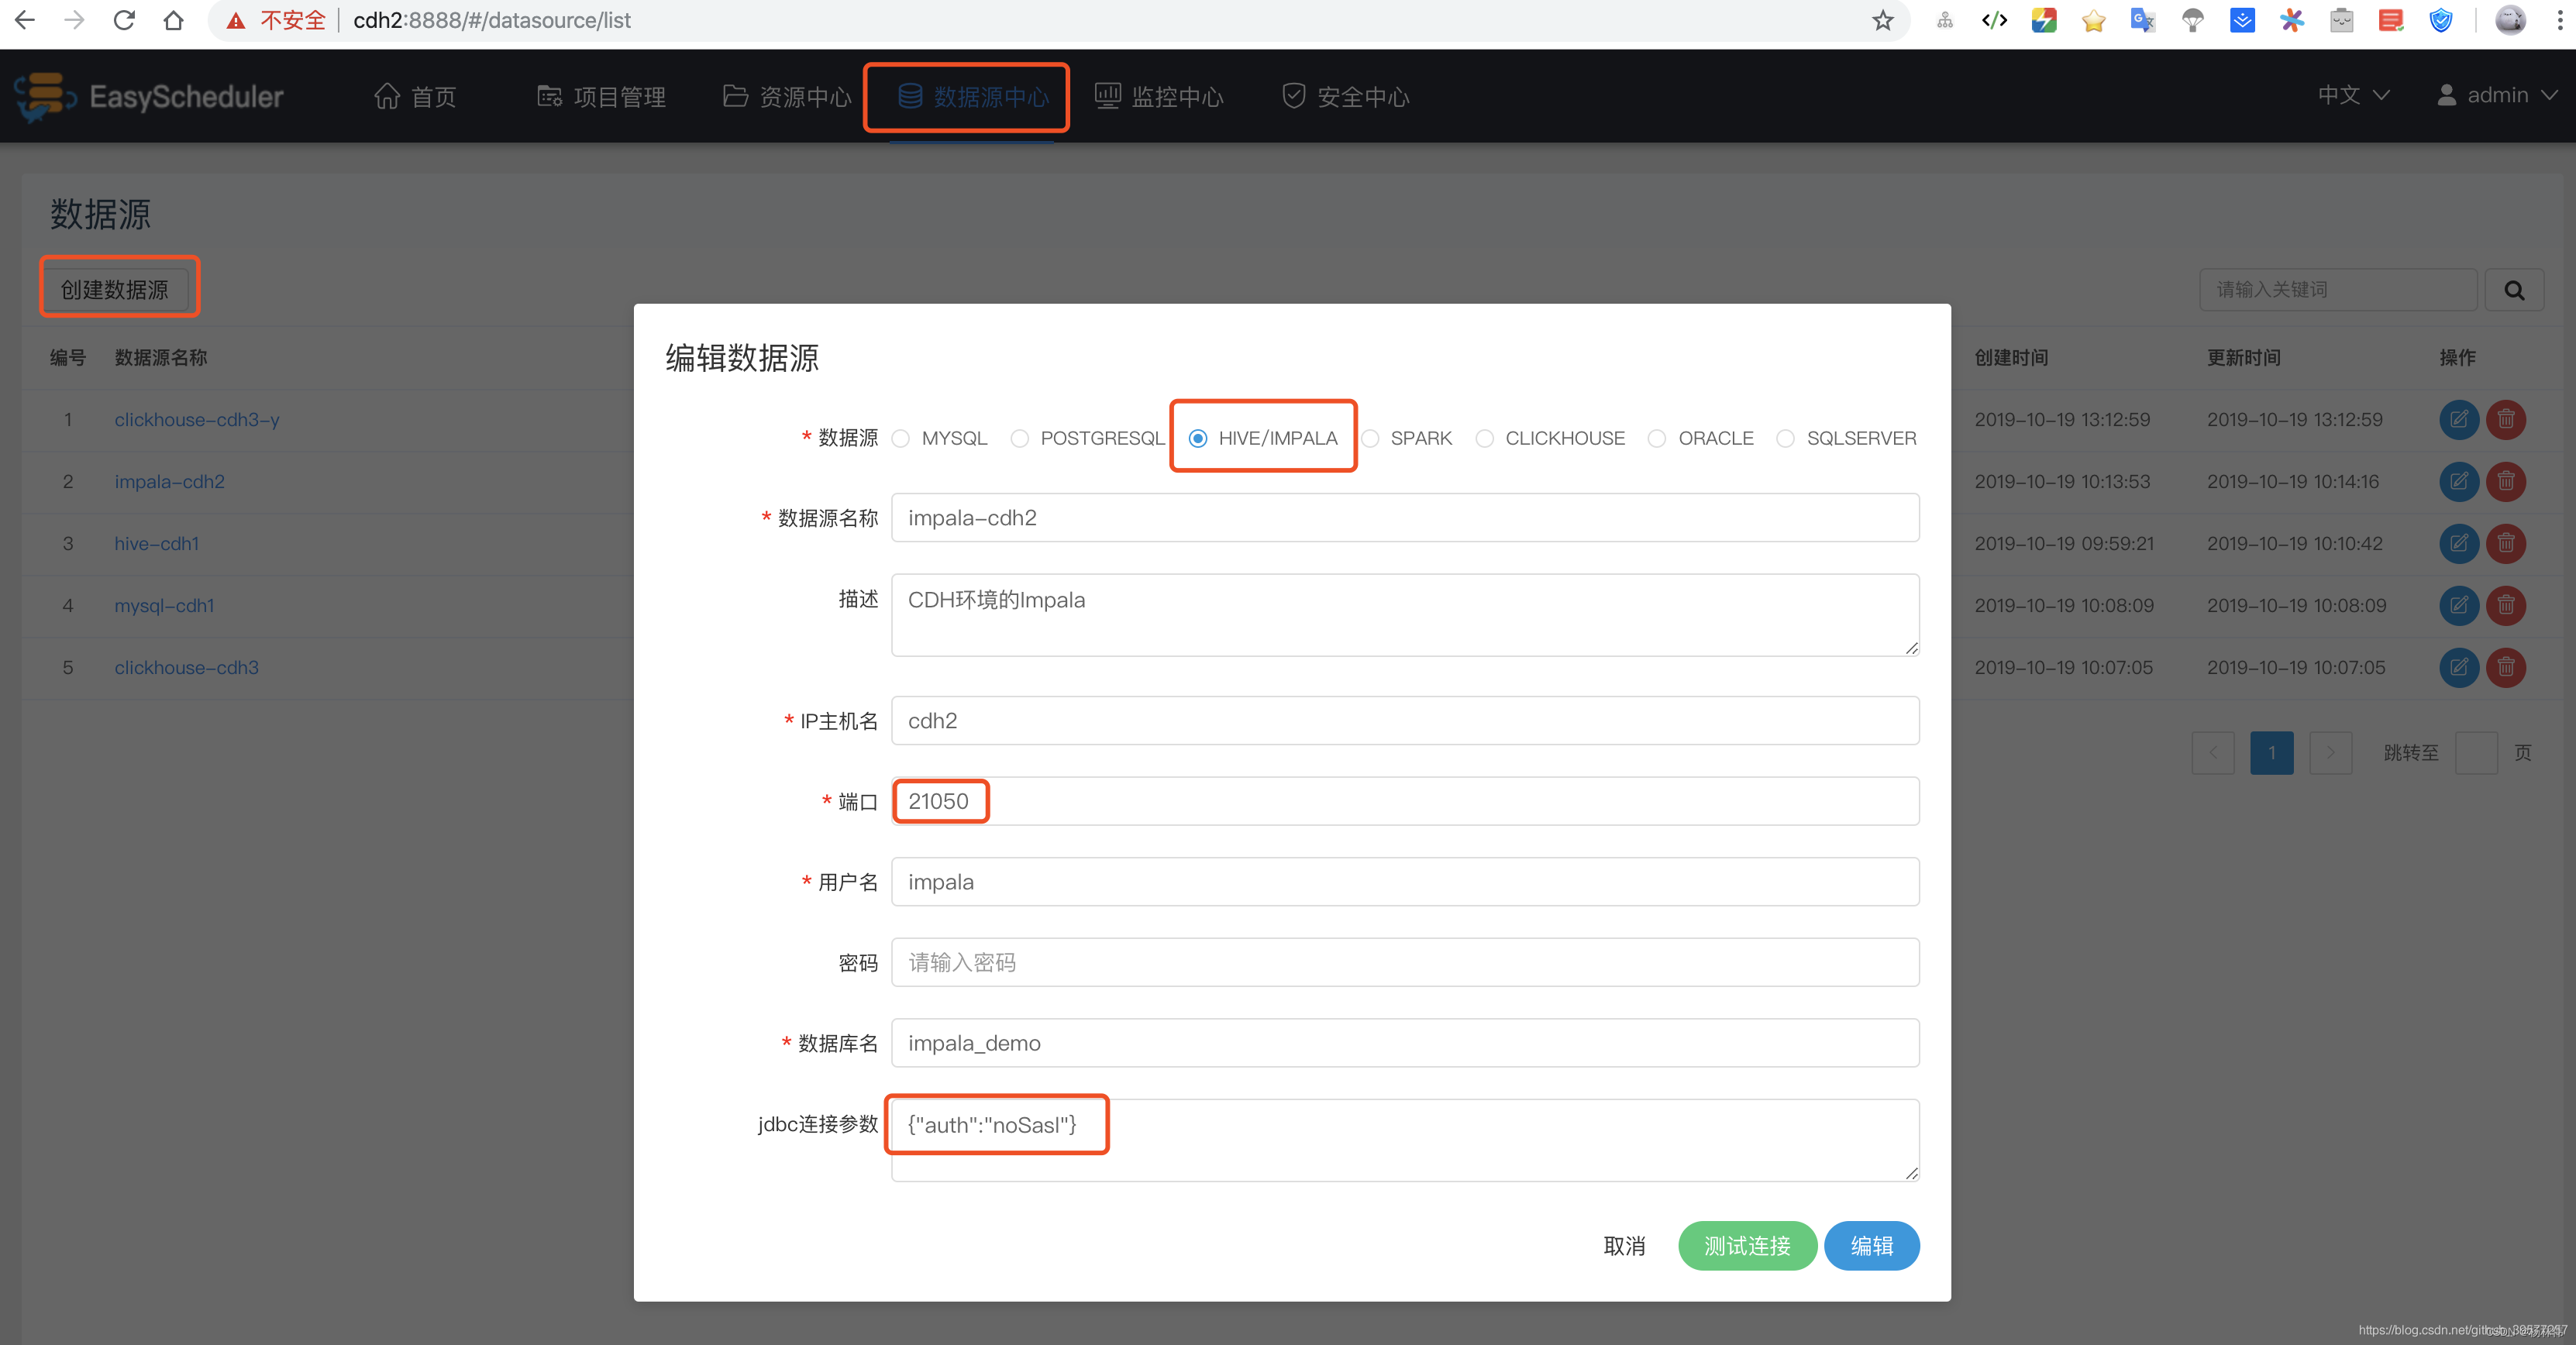The image size is (2576, 1345).
Task: Select CLICKHOUSE datasource radio button
Action: 1485,438
